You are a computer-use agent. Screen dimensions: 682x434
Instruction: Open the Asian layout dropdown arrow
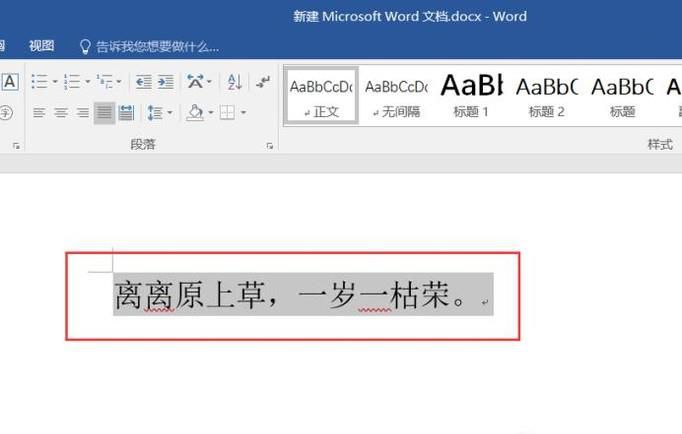(x=210, y=81)
